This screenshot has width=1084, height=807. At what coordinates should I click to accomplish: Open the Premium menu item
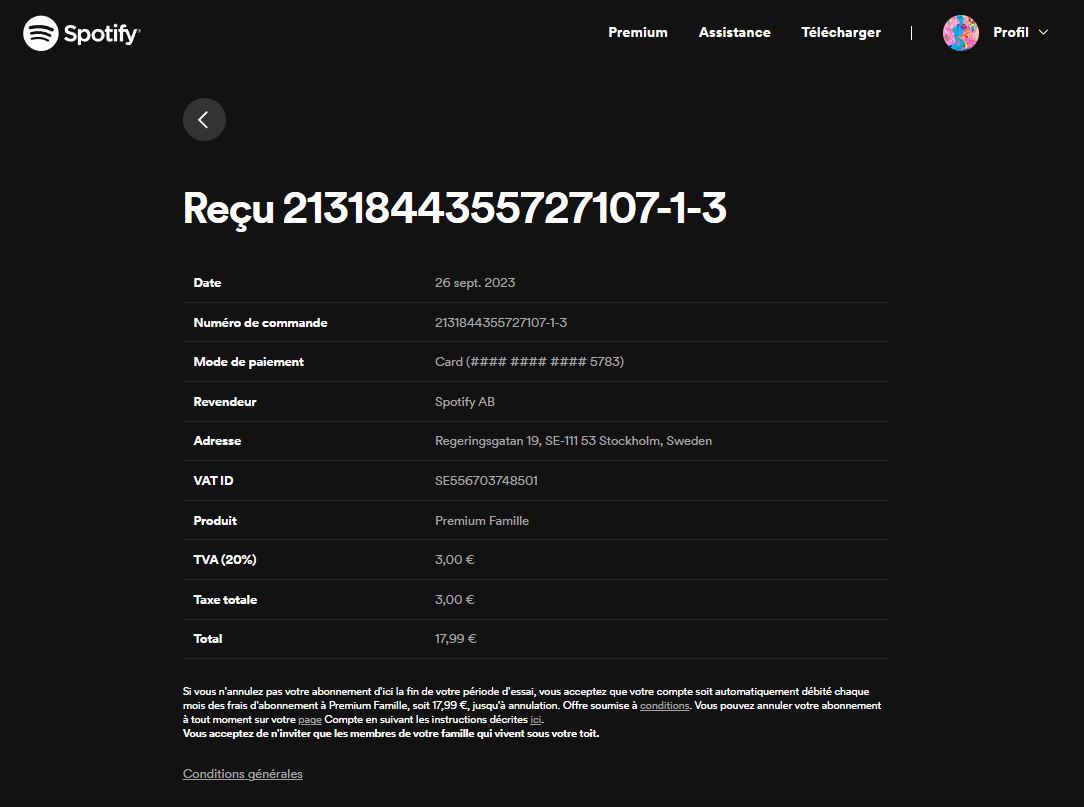coord(637,33)
